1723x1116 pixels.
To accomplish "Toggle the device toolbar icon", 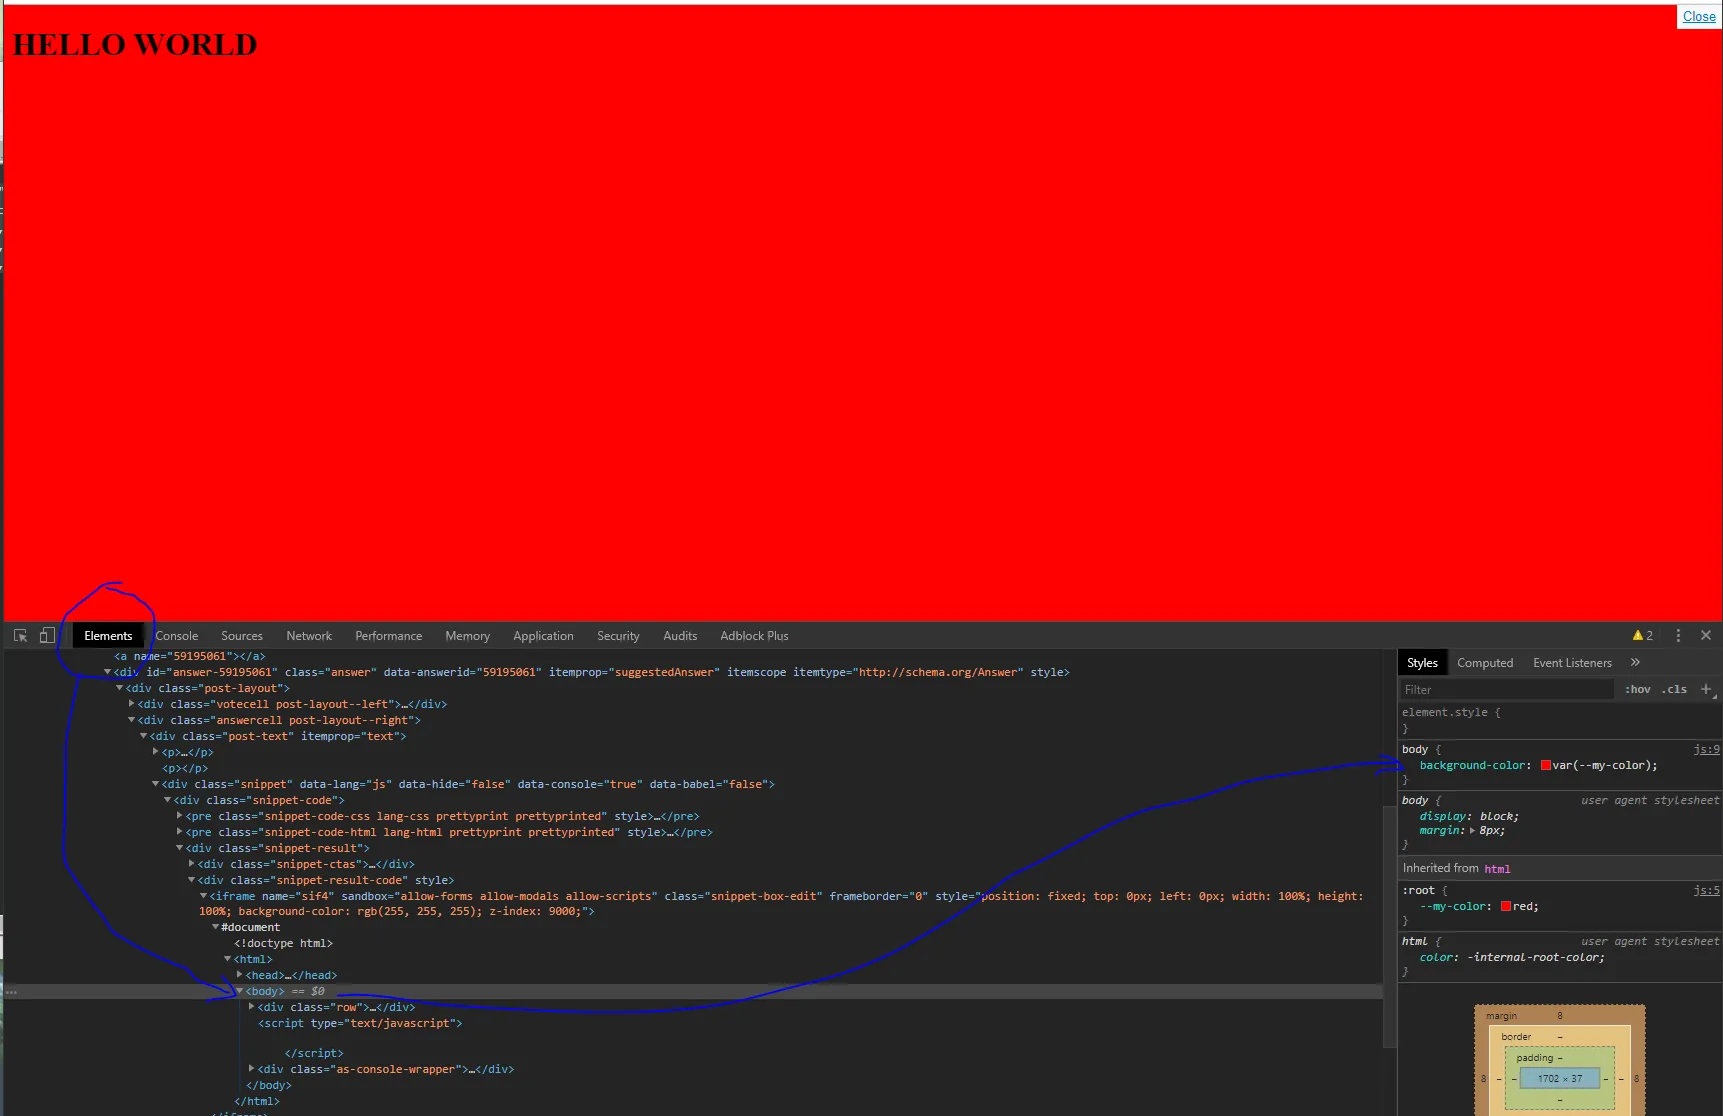I will 46,635.
